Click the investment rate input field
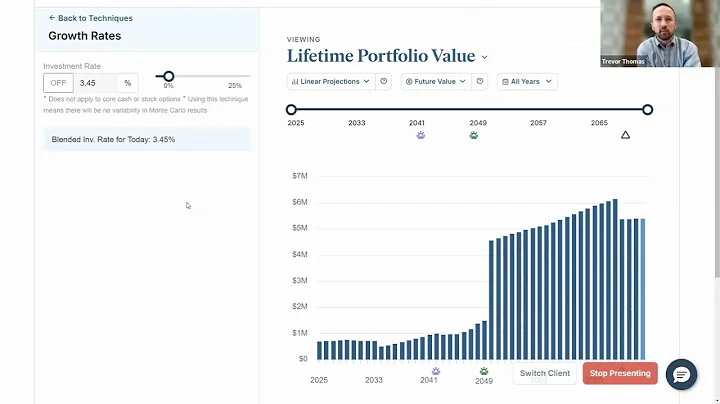The width and height of the screenshot is (720, 404). pyautogui.click(x=95, y=83)
